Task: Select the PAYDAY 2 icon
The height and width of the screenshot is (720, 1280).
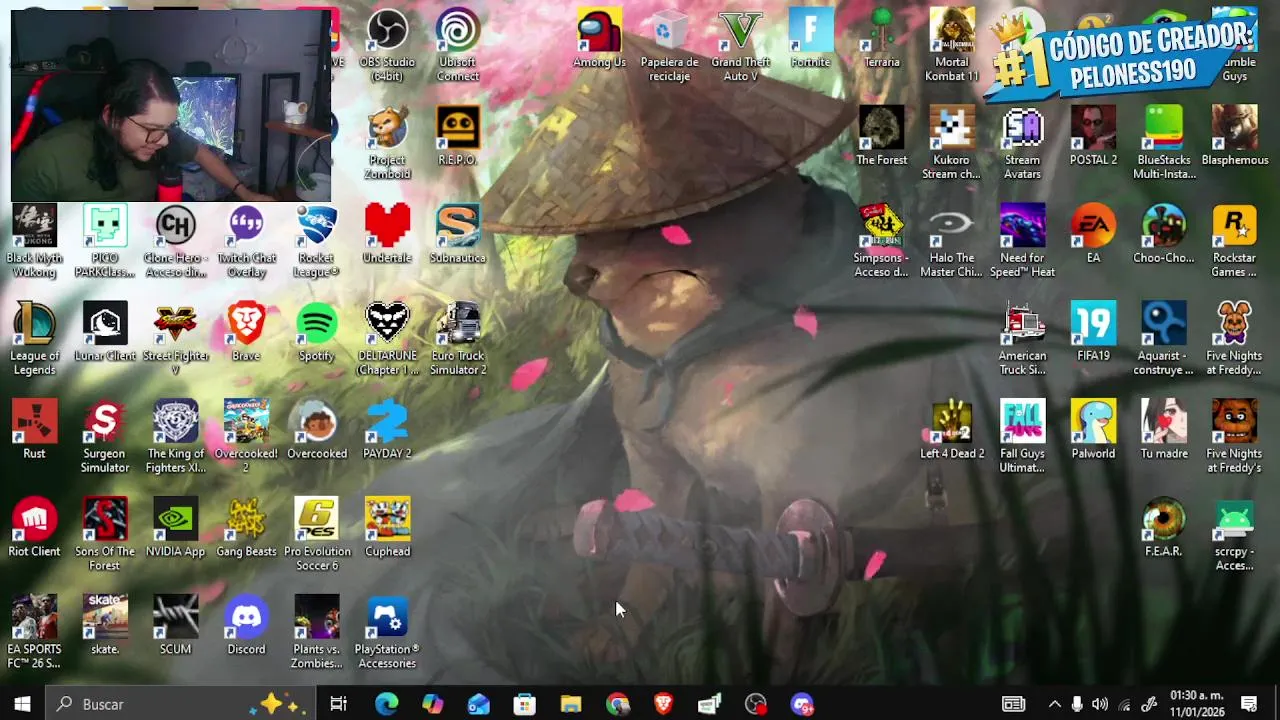Action: [x=387, y=431]
